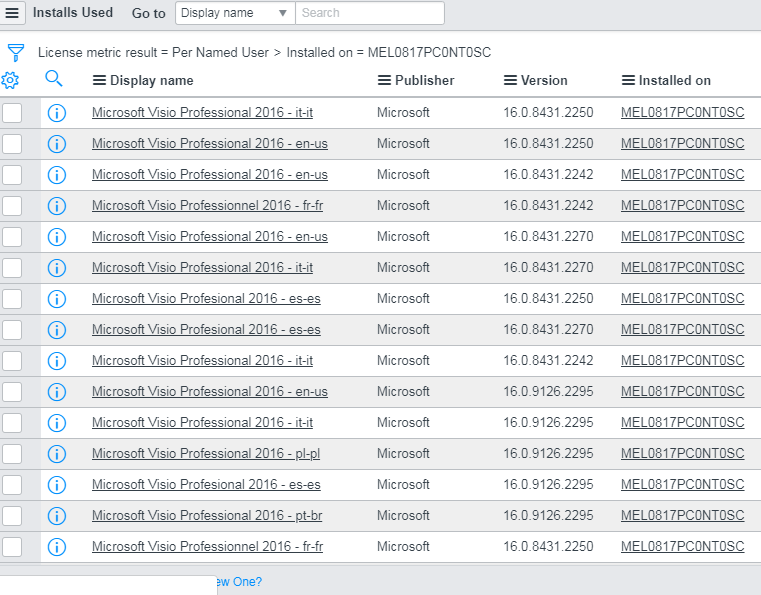Open Visio Professional 2016 it-it link, version 16.0.8431.2242

pyautogui.click(x=202, y=361)
